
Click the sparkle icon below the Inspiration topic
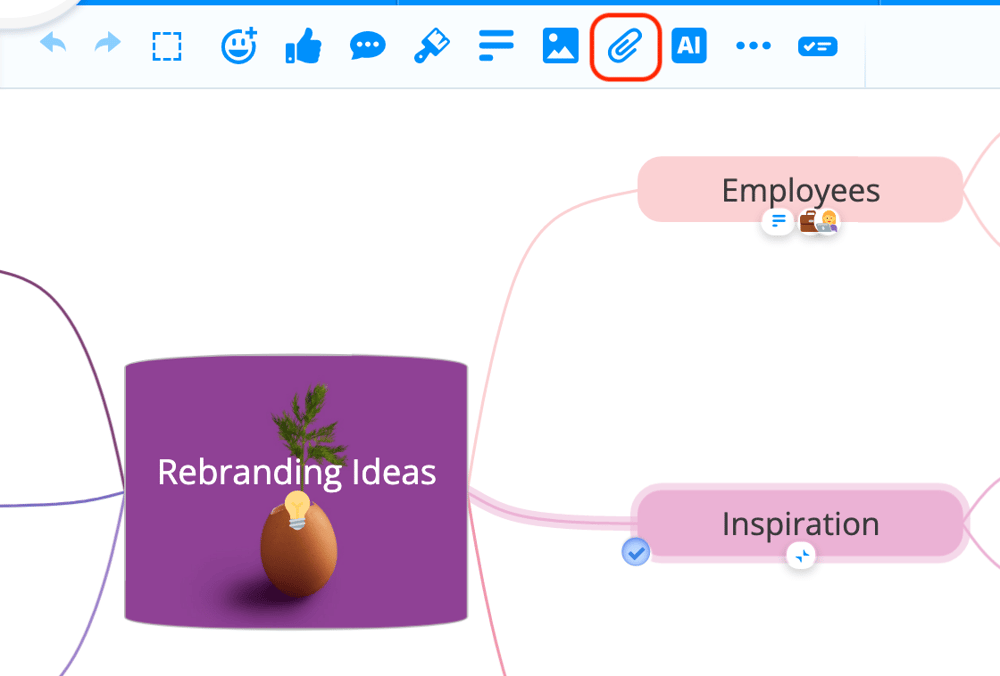coord(801,556)
